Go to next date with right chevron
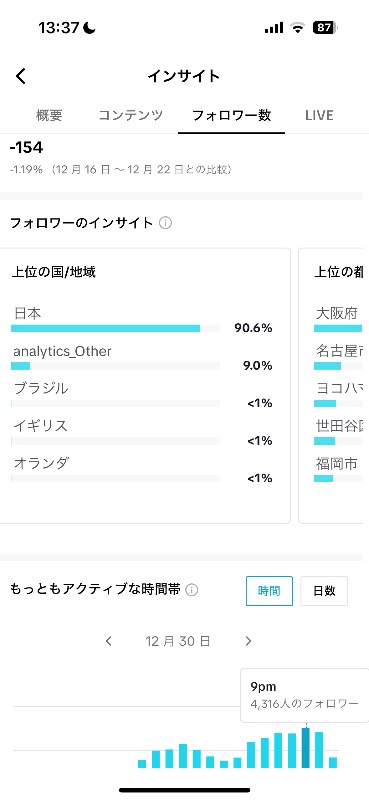The image size is (369, 800). tap(249, 641)
